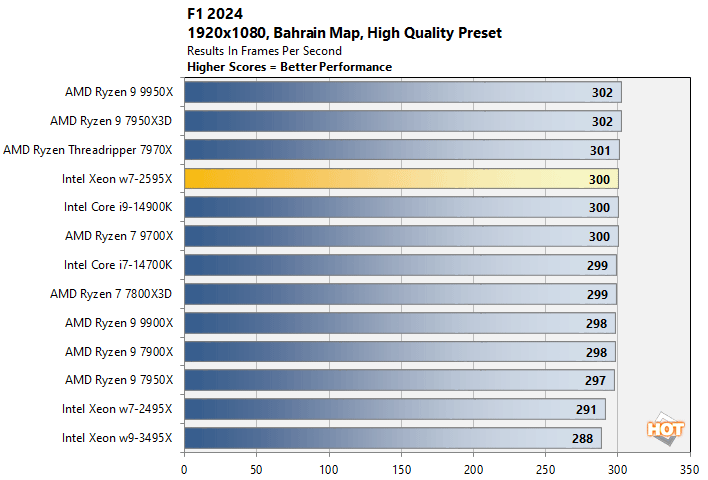The height and width of the screenshot is (480, 708).
Task: Select the 'AMD Ryzen 7 7800X3D' label
Action: click(x=111, y=294)
